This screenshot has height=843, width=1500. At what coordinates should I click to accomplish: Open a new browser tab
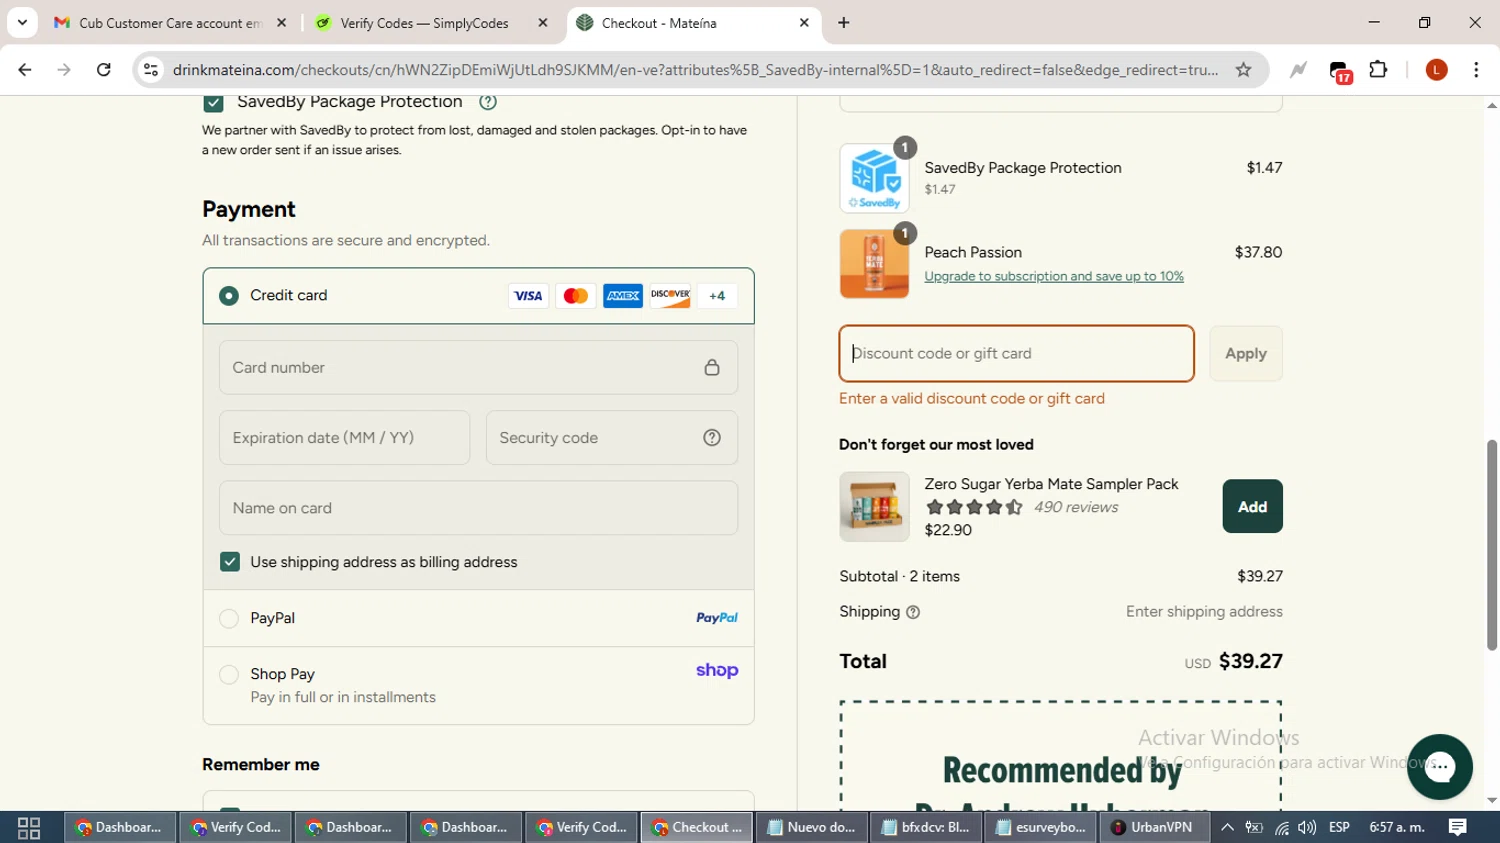(844, 23)
